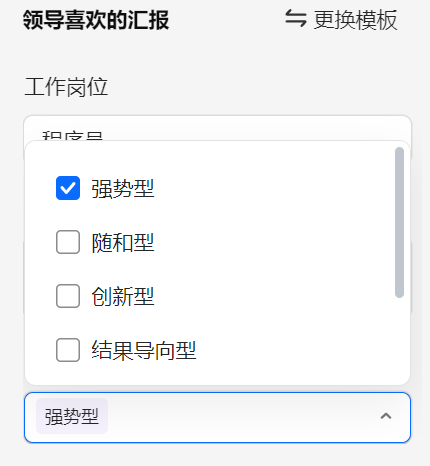Screen dimensions: 430x466
Task: Click the 强势型 option label in list
Action: pyautogui.click(x=123, y=188)
